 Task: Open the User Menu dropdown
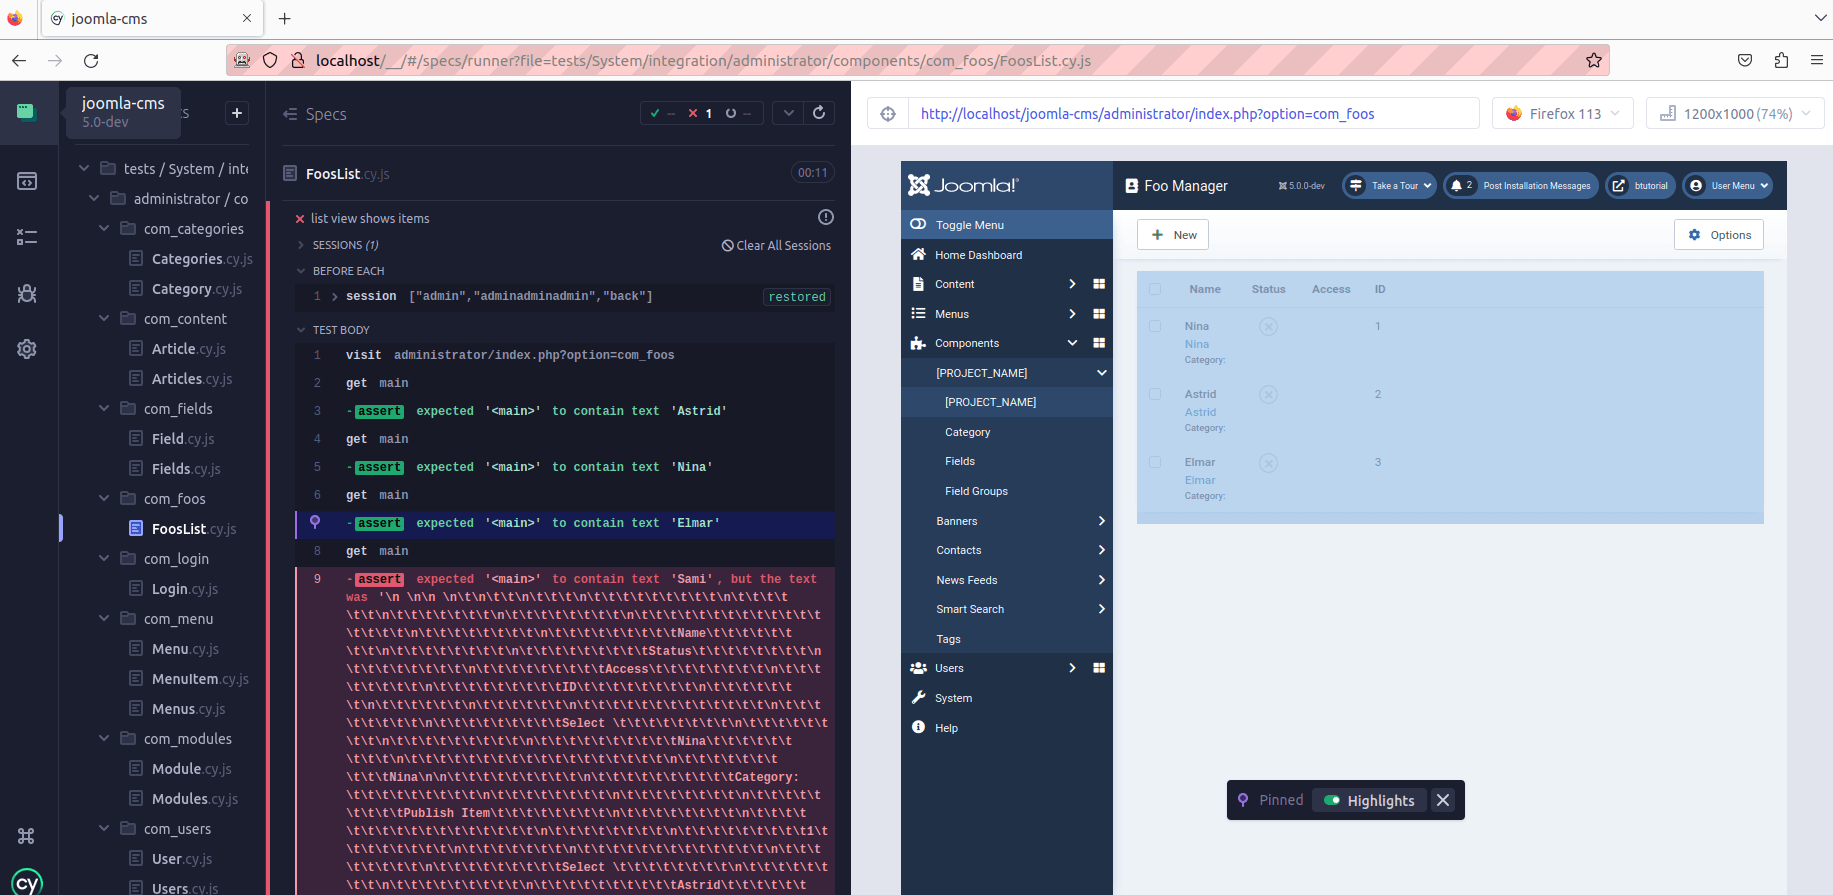pos(1727,186)
